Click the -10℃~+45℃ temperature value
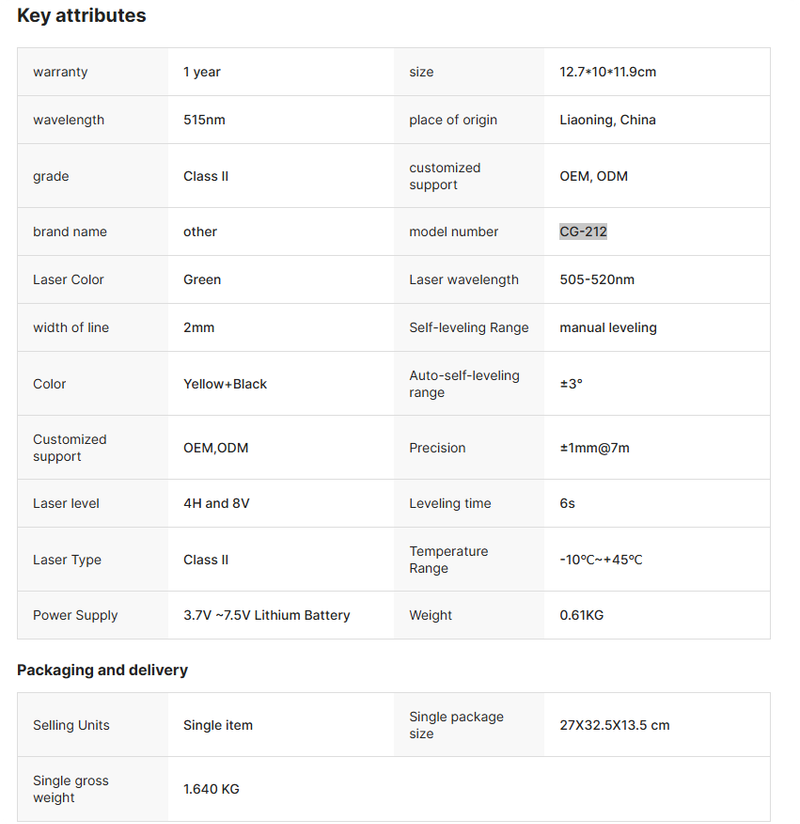This screenshot has width=800, height=824. pyautogui.click(x=600, y=560)
